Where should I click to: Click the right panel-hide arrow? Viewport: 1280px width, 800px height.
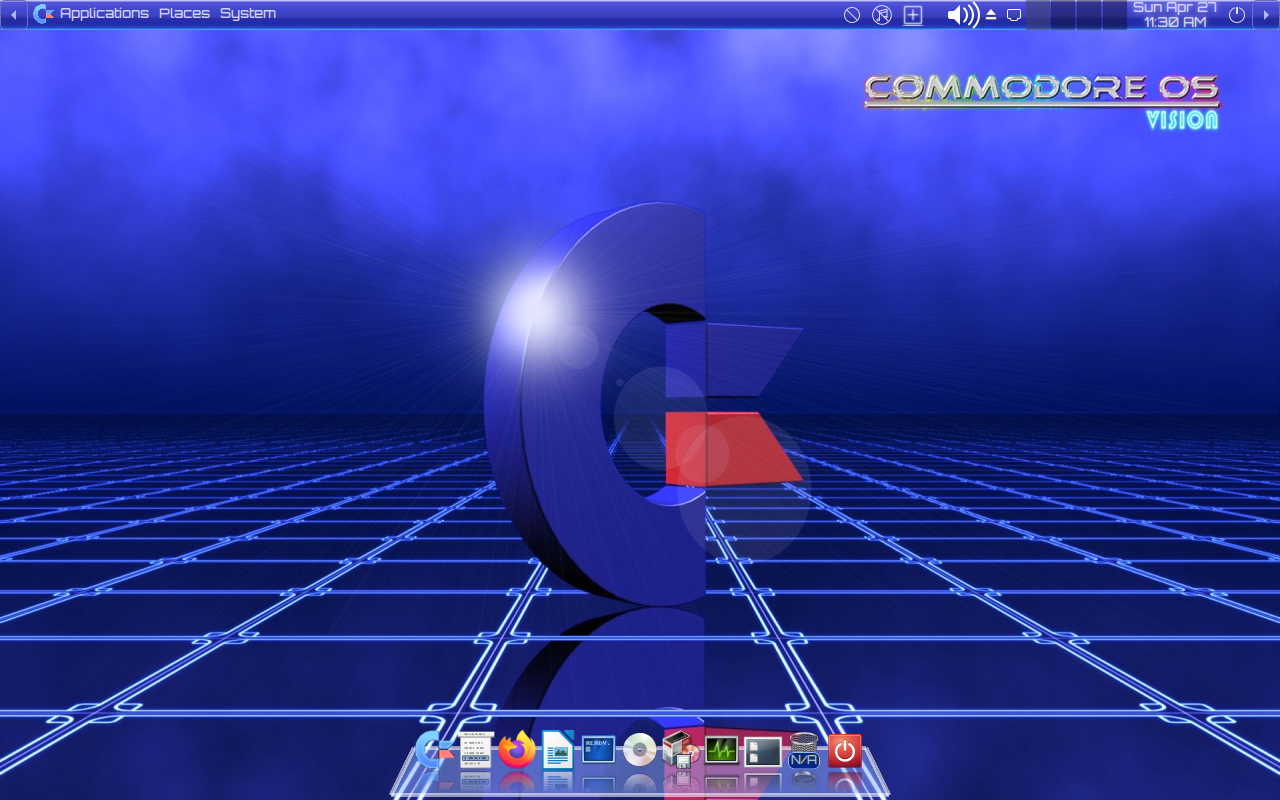pos(1266,14)
